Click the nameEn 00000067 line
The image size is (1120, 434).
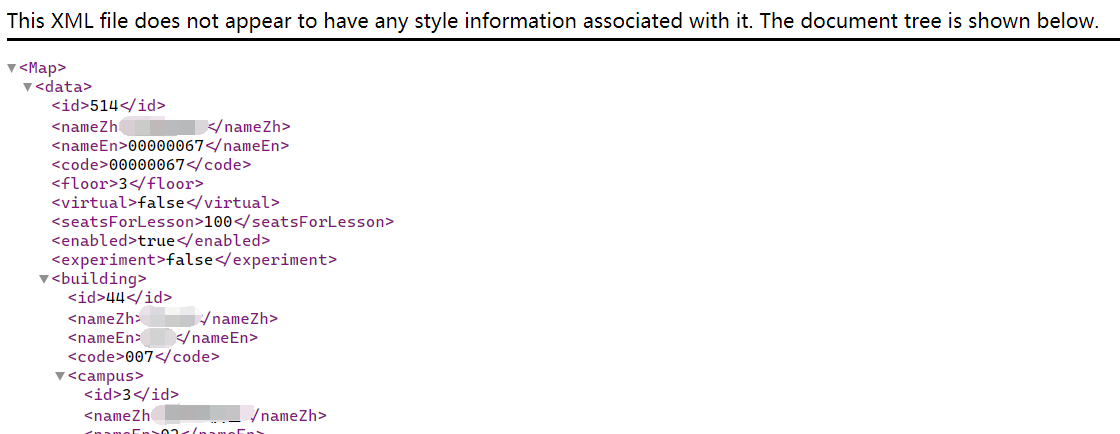coord(170,146)
